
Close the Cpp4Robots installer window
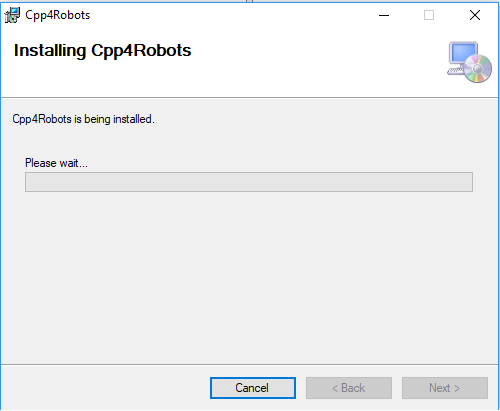tap(475, 15)
